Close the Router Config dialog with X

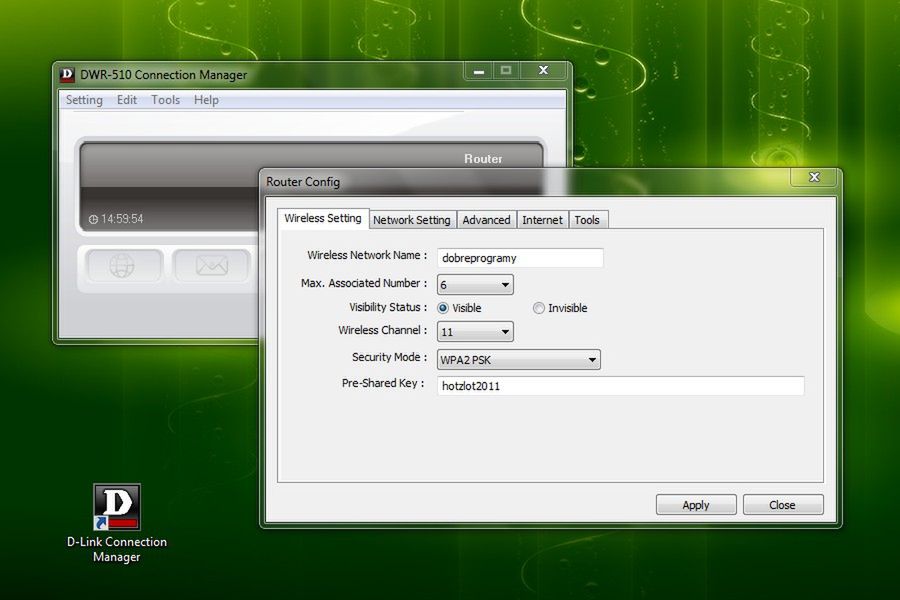pos(814,177)
